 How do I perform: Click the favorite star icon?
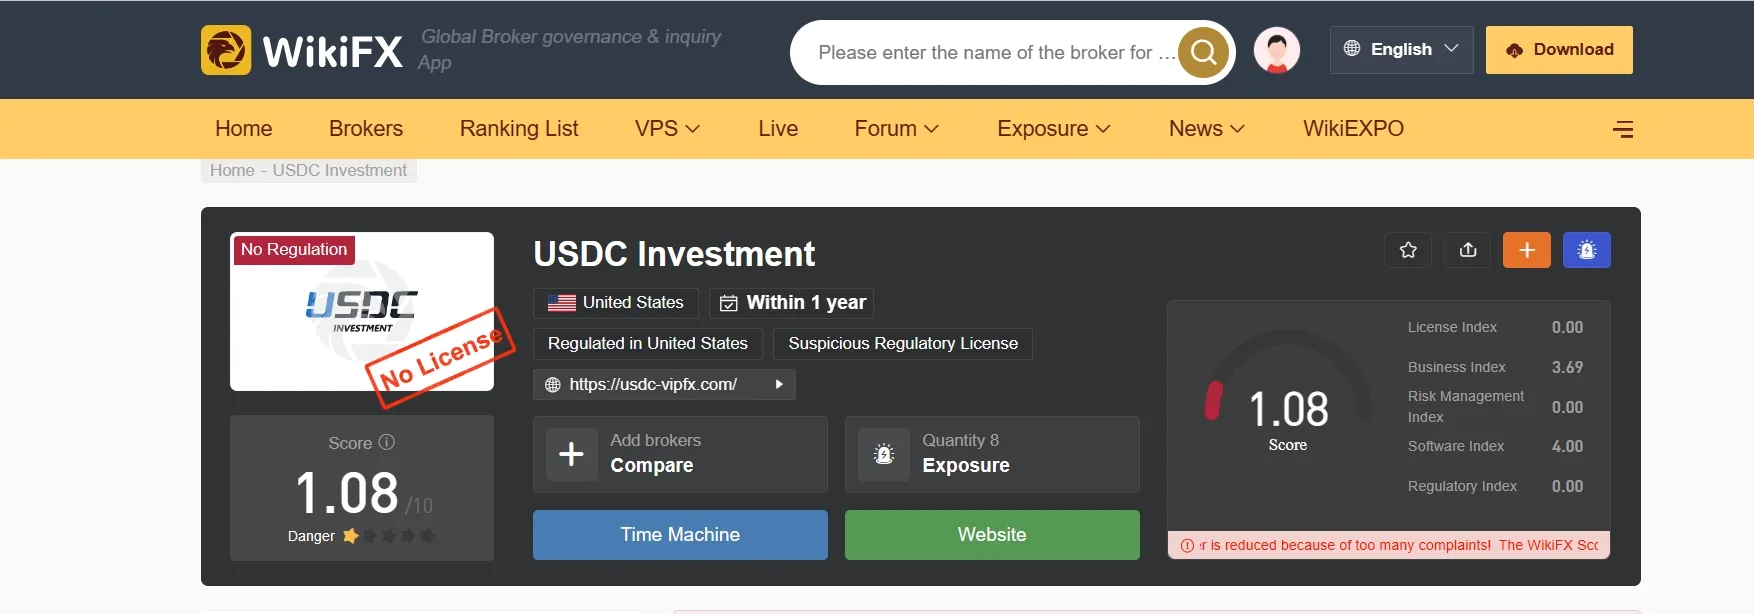click(x=1408, y=250)
